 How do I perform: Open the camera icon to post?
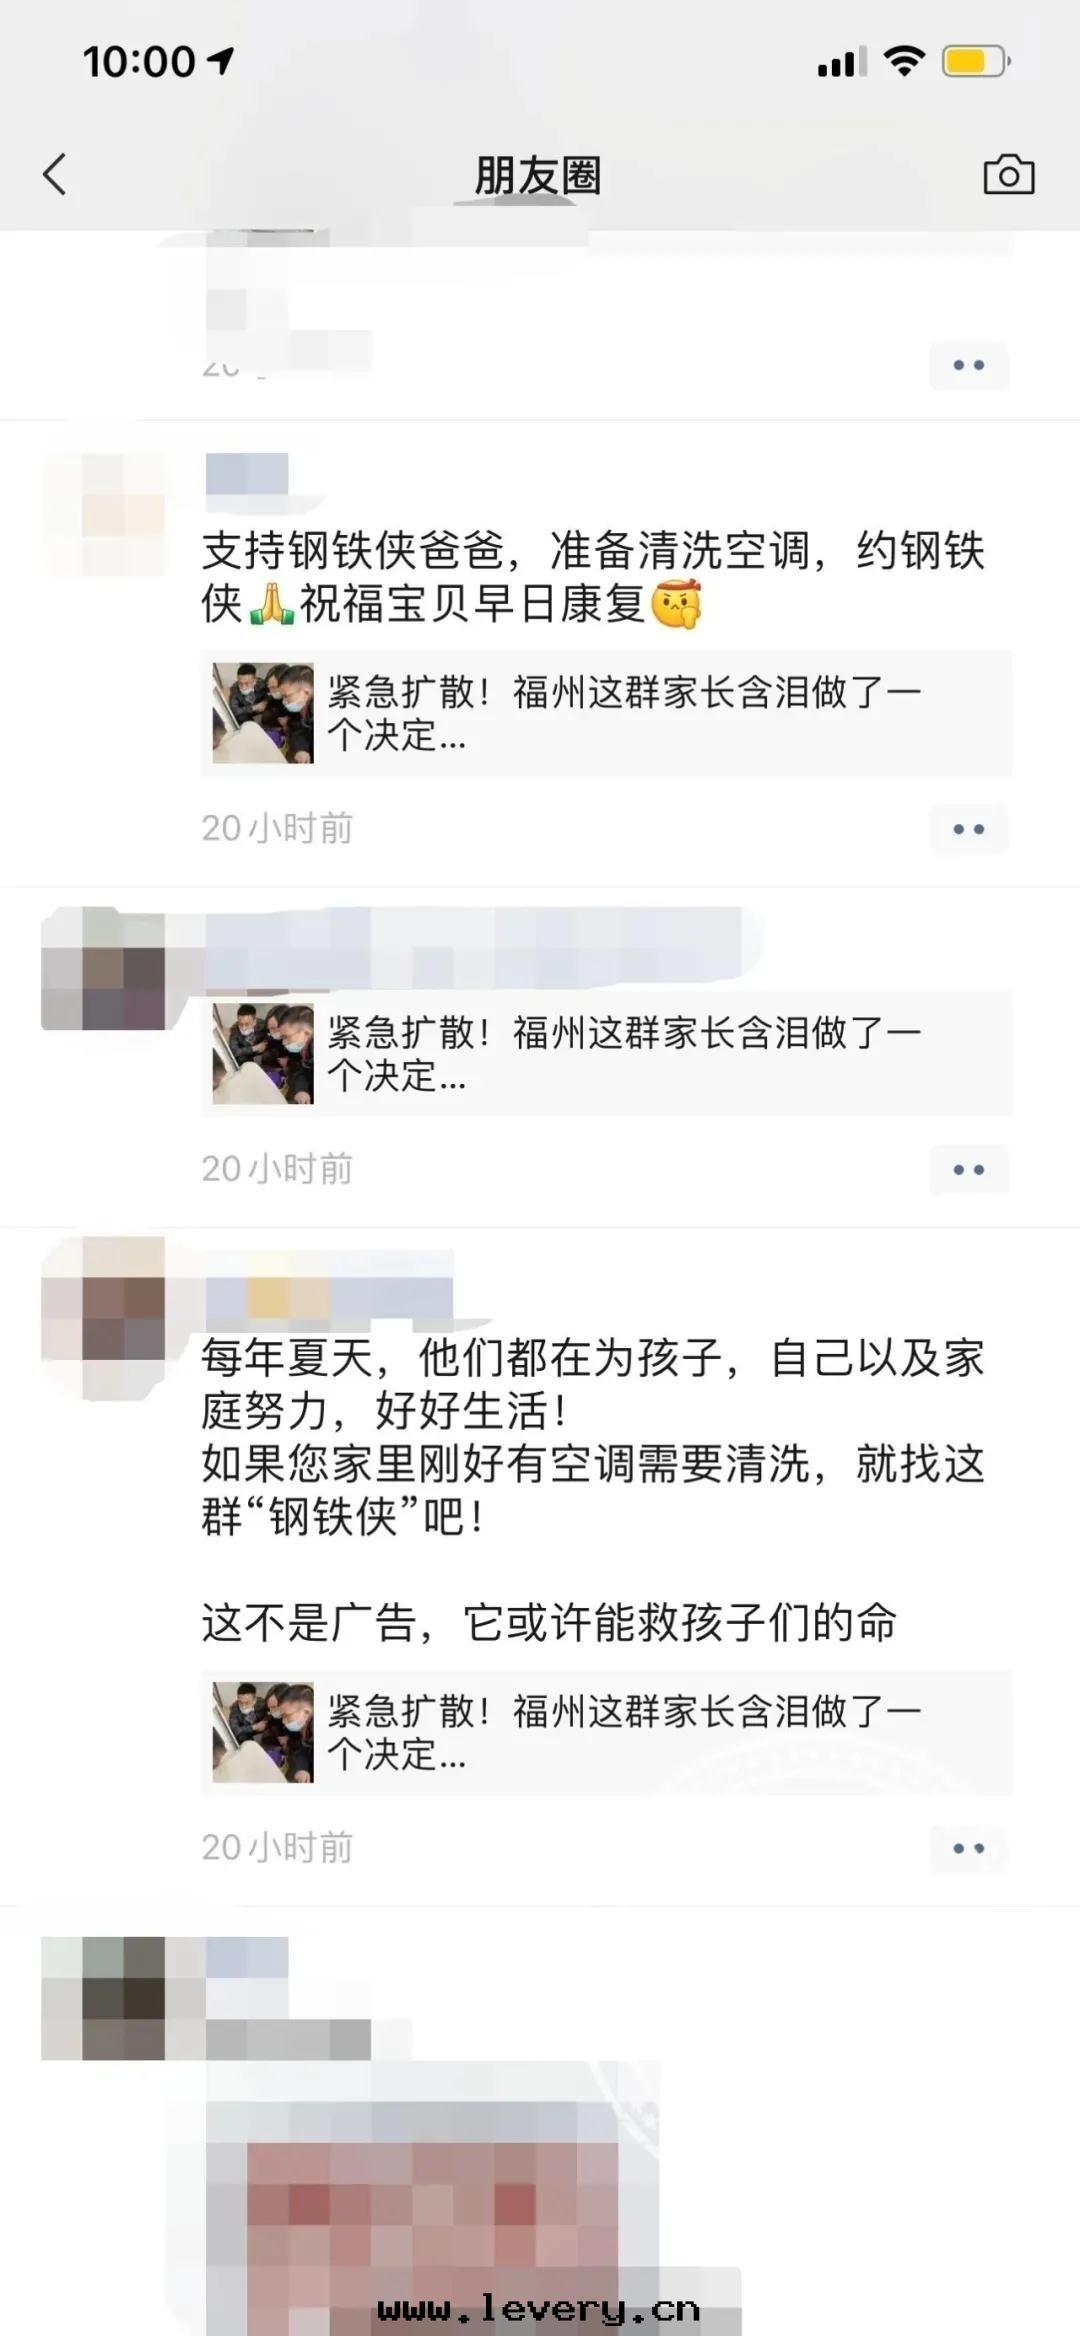[1008, 175]
